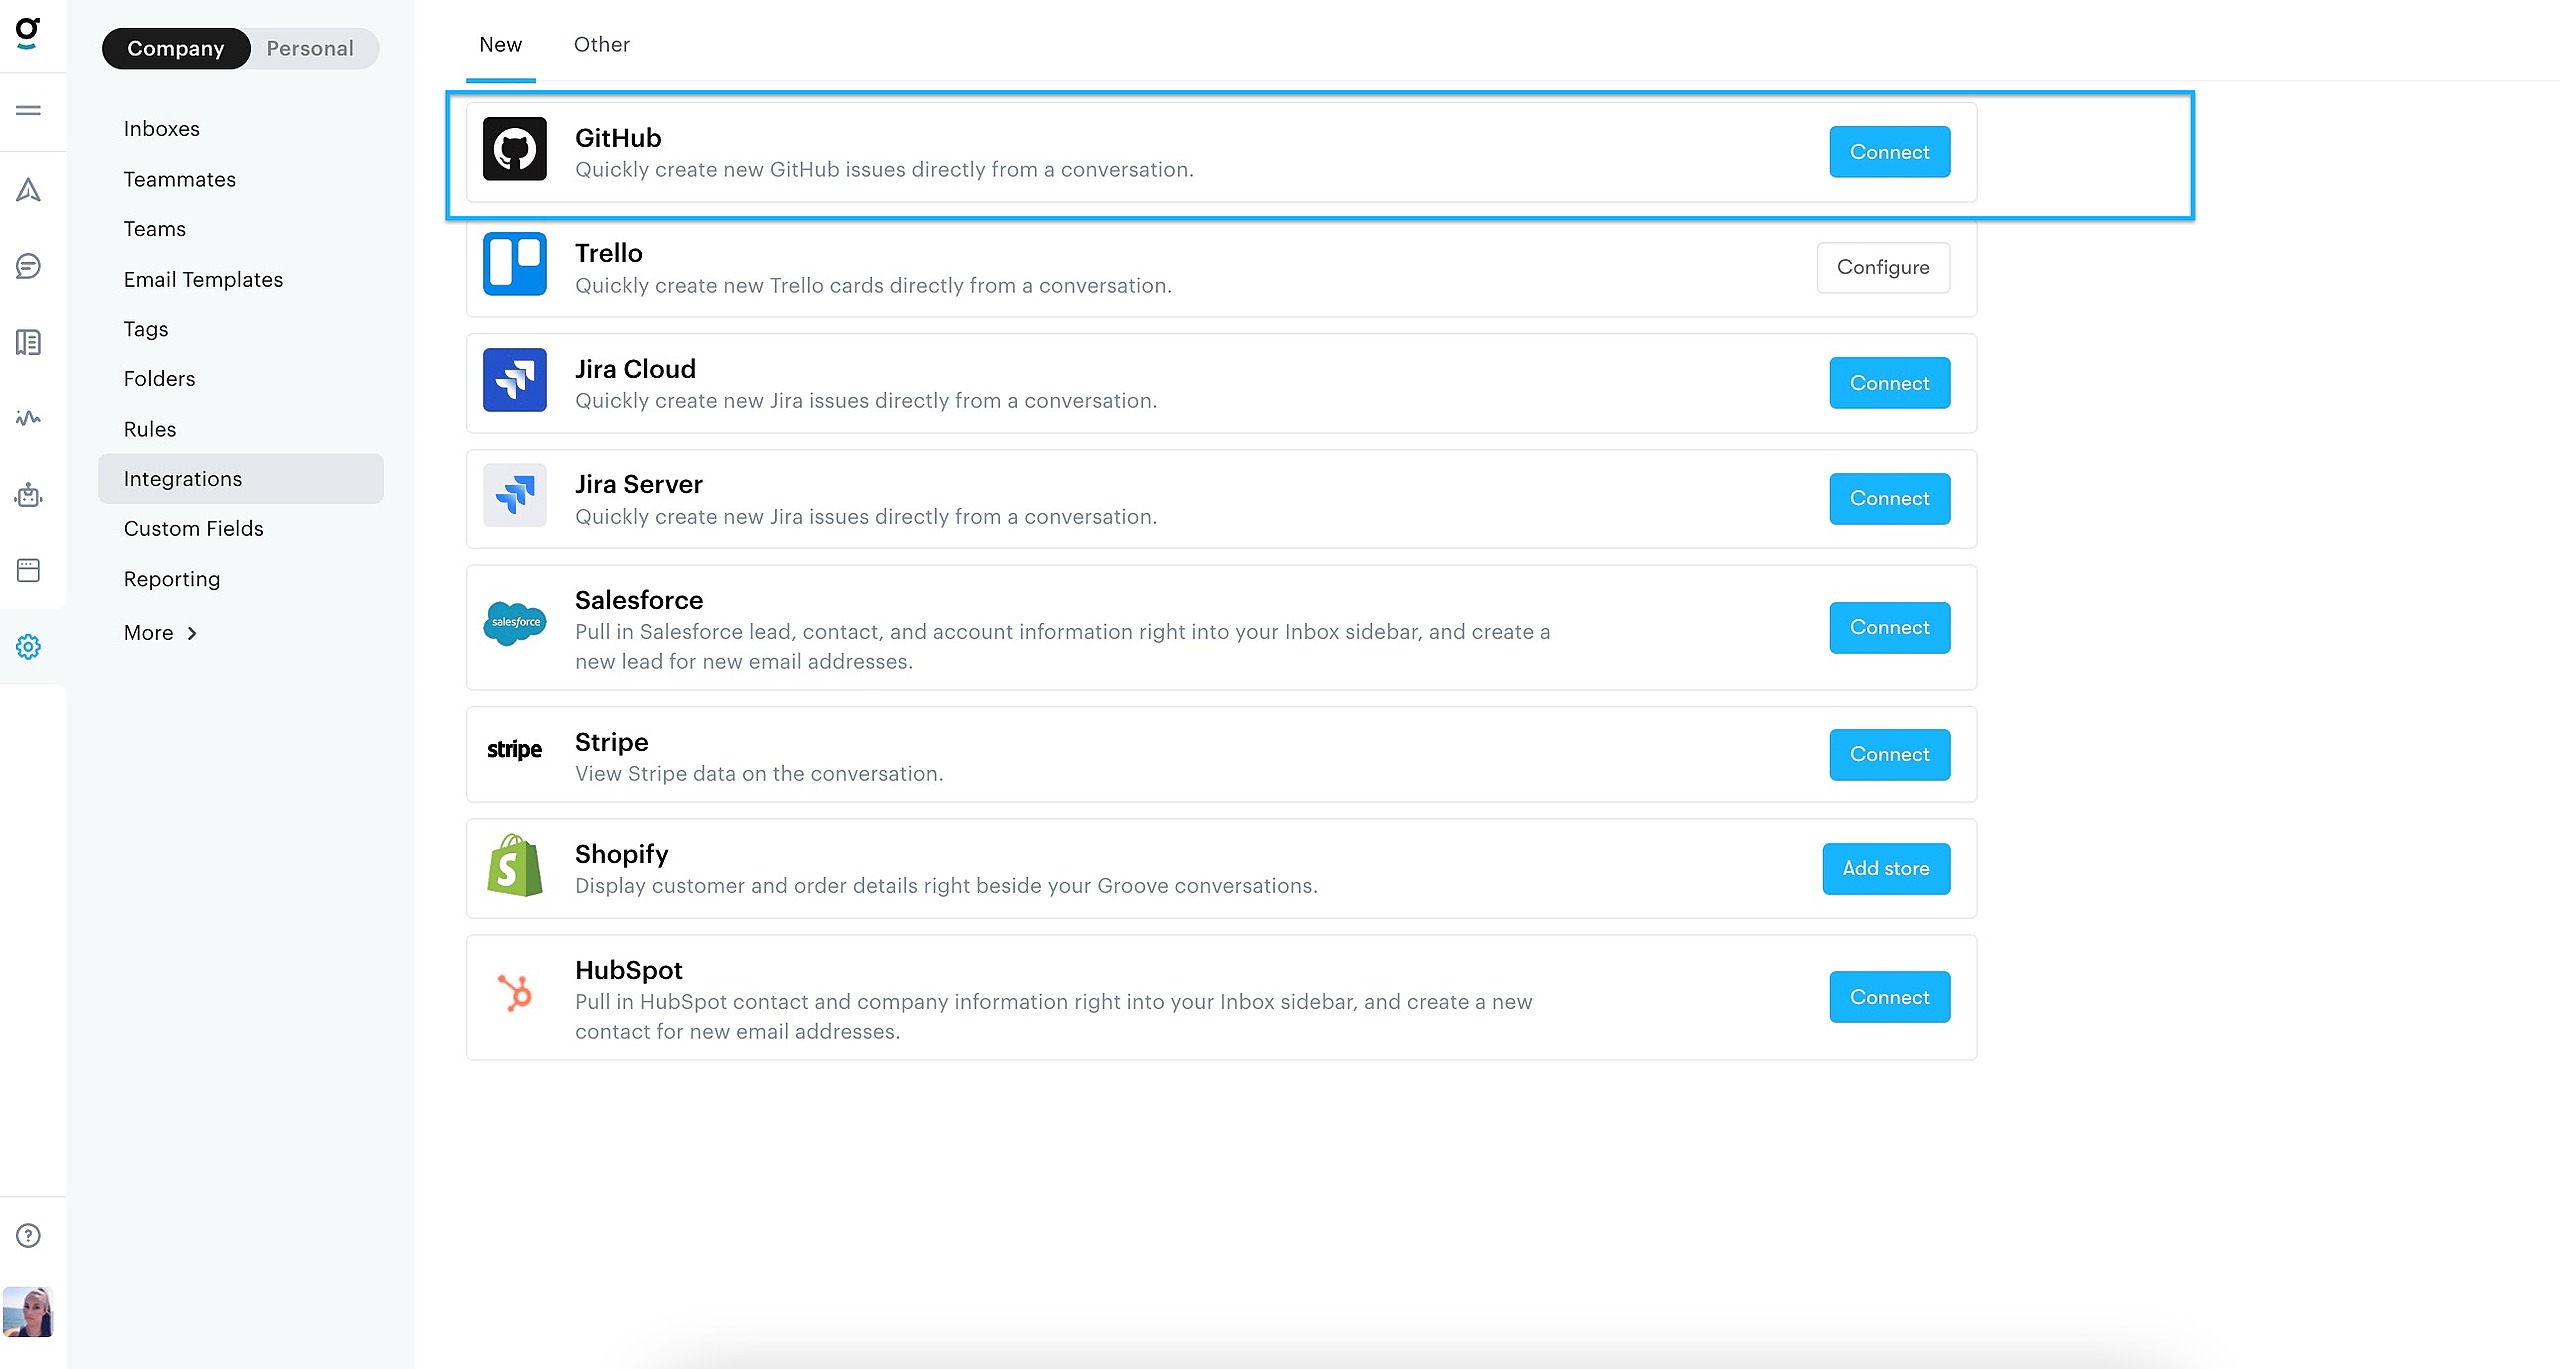Click the Salesforce integration title
Viewport: 2560px width, 1369px height.
coord(639,600)
